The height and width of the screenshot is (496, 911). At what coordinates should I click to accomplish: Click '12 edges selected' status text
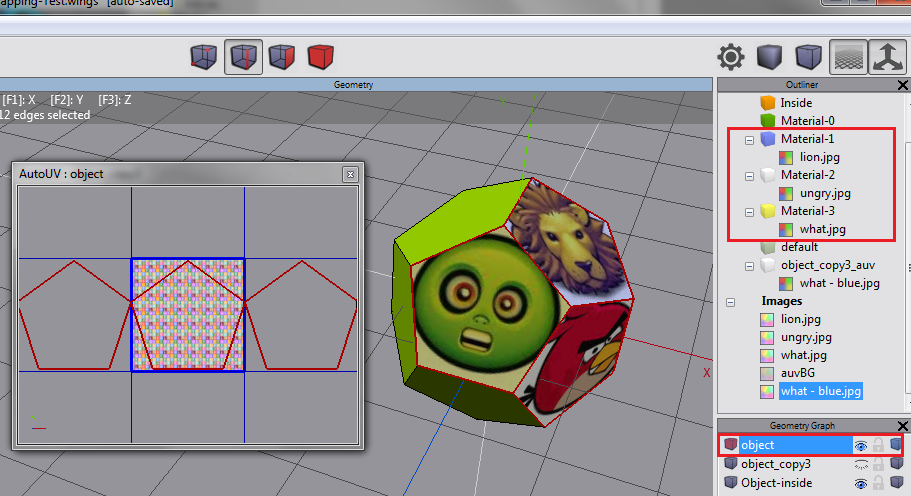pyautogui.click(x=45, y=115)
